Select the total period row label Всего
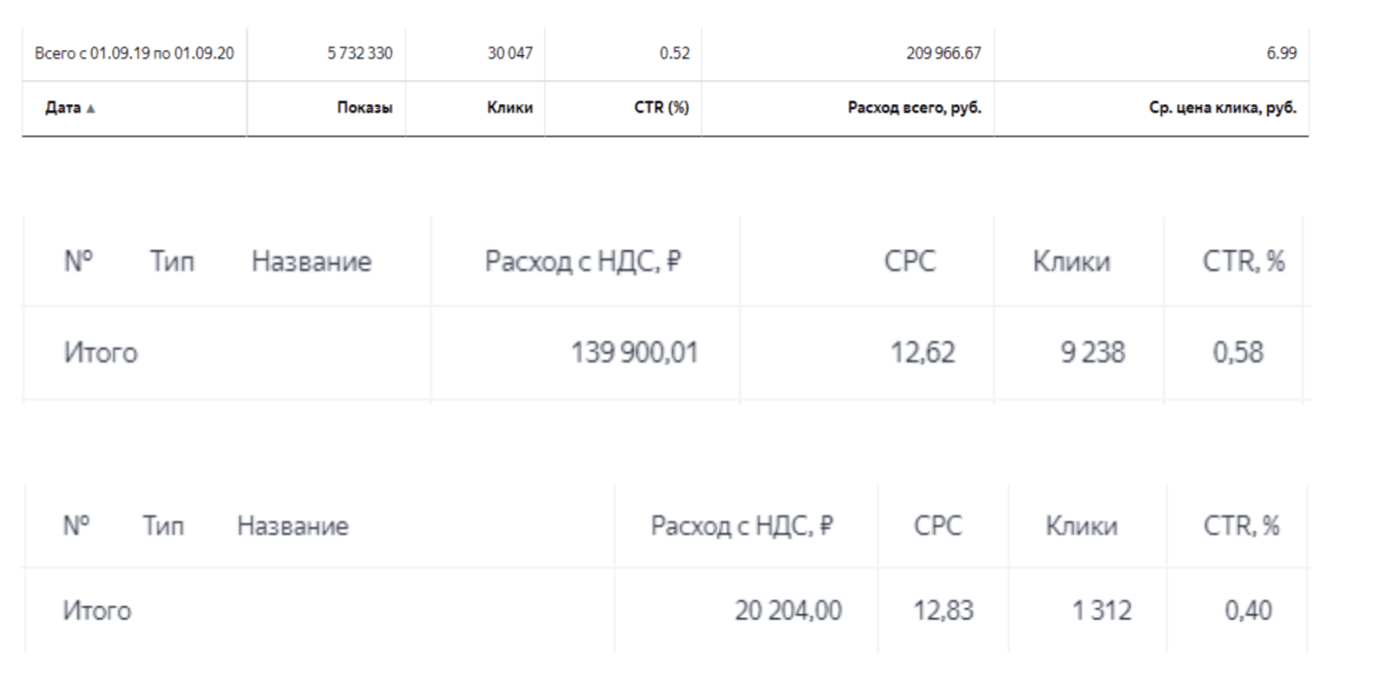The width and height of the screenshot is (1374, 688). click(134, 54)
